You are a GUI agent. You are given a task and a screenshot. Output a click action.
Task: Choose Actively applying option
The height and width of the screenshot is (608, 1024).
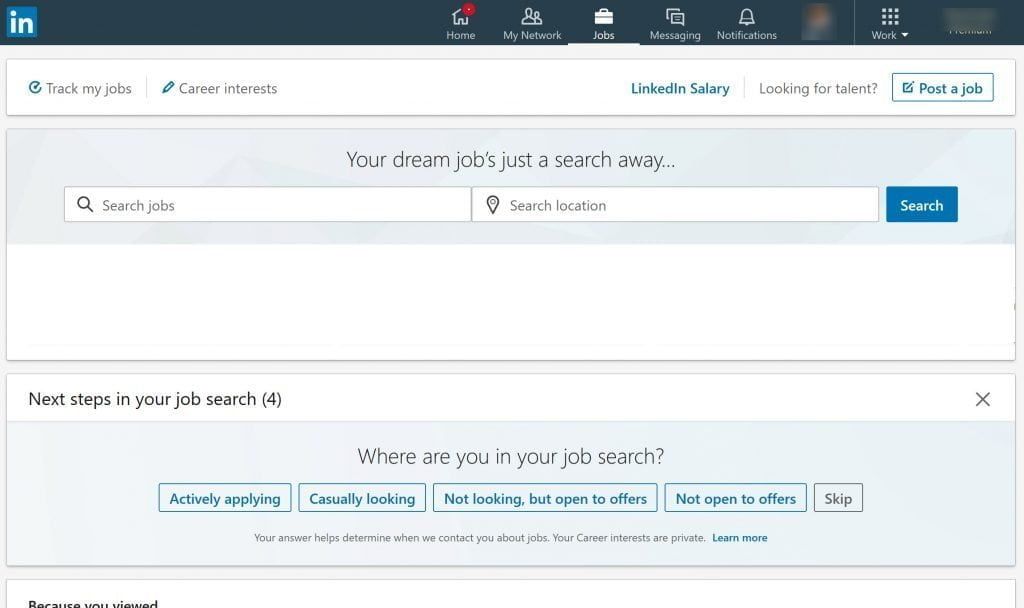(225, 498)
